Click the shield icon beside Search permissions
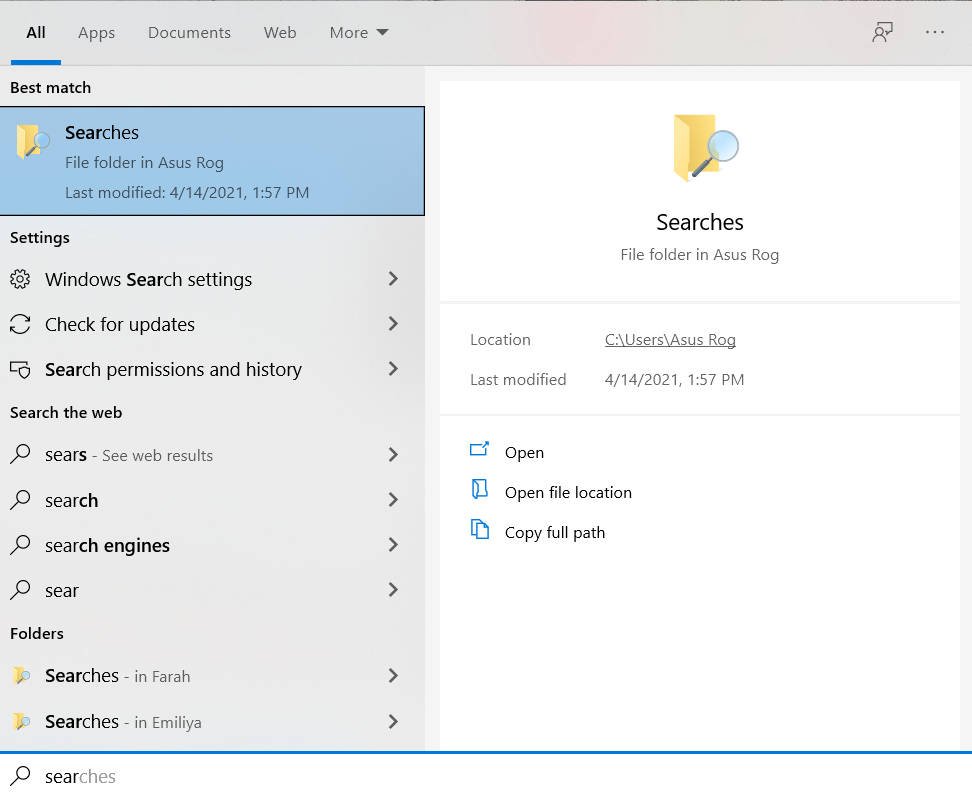Screen dimensions: 972x796 [x=20, y=369]
